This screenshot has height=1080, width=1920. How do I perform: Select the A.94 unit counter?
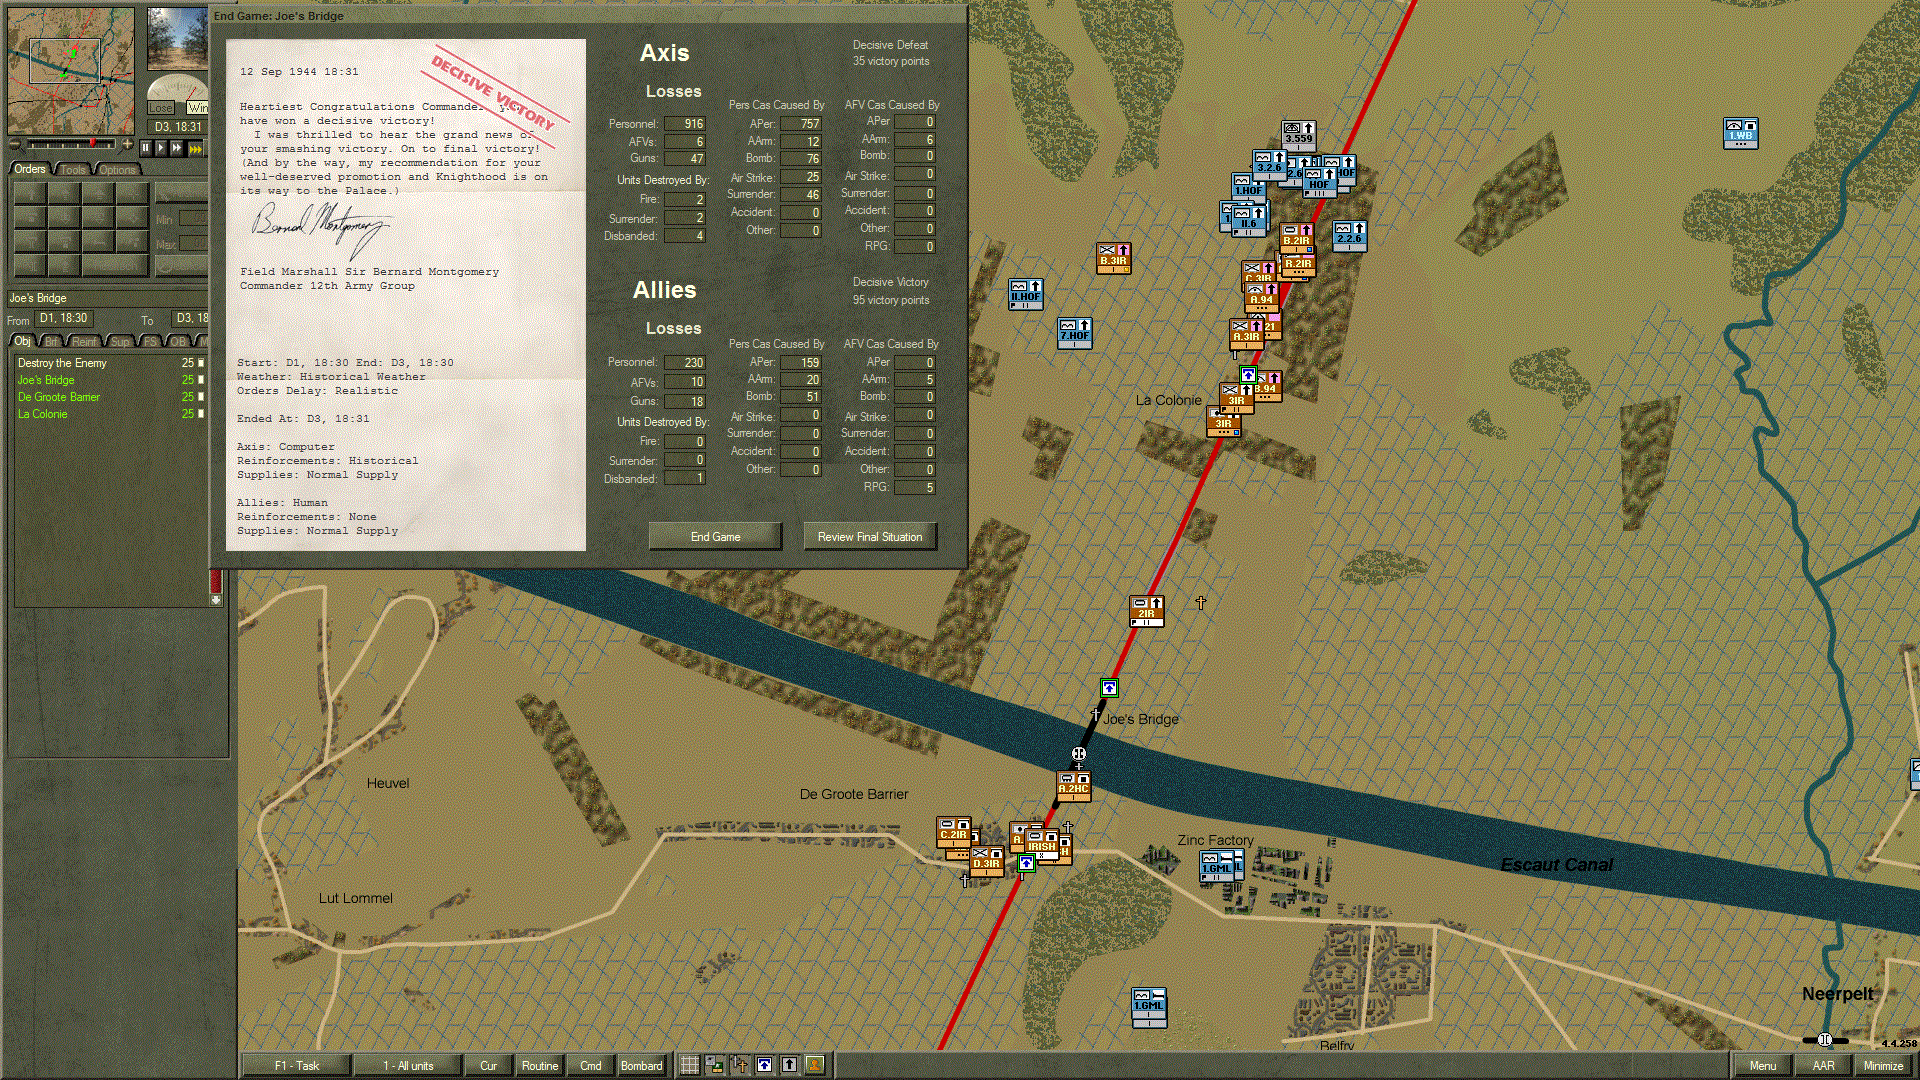[1262, 297]
